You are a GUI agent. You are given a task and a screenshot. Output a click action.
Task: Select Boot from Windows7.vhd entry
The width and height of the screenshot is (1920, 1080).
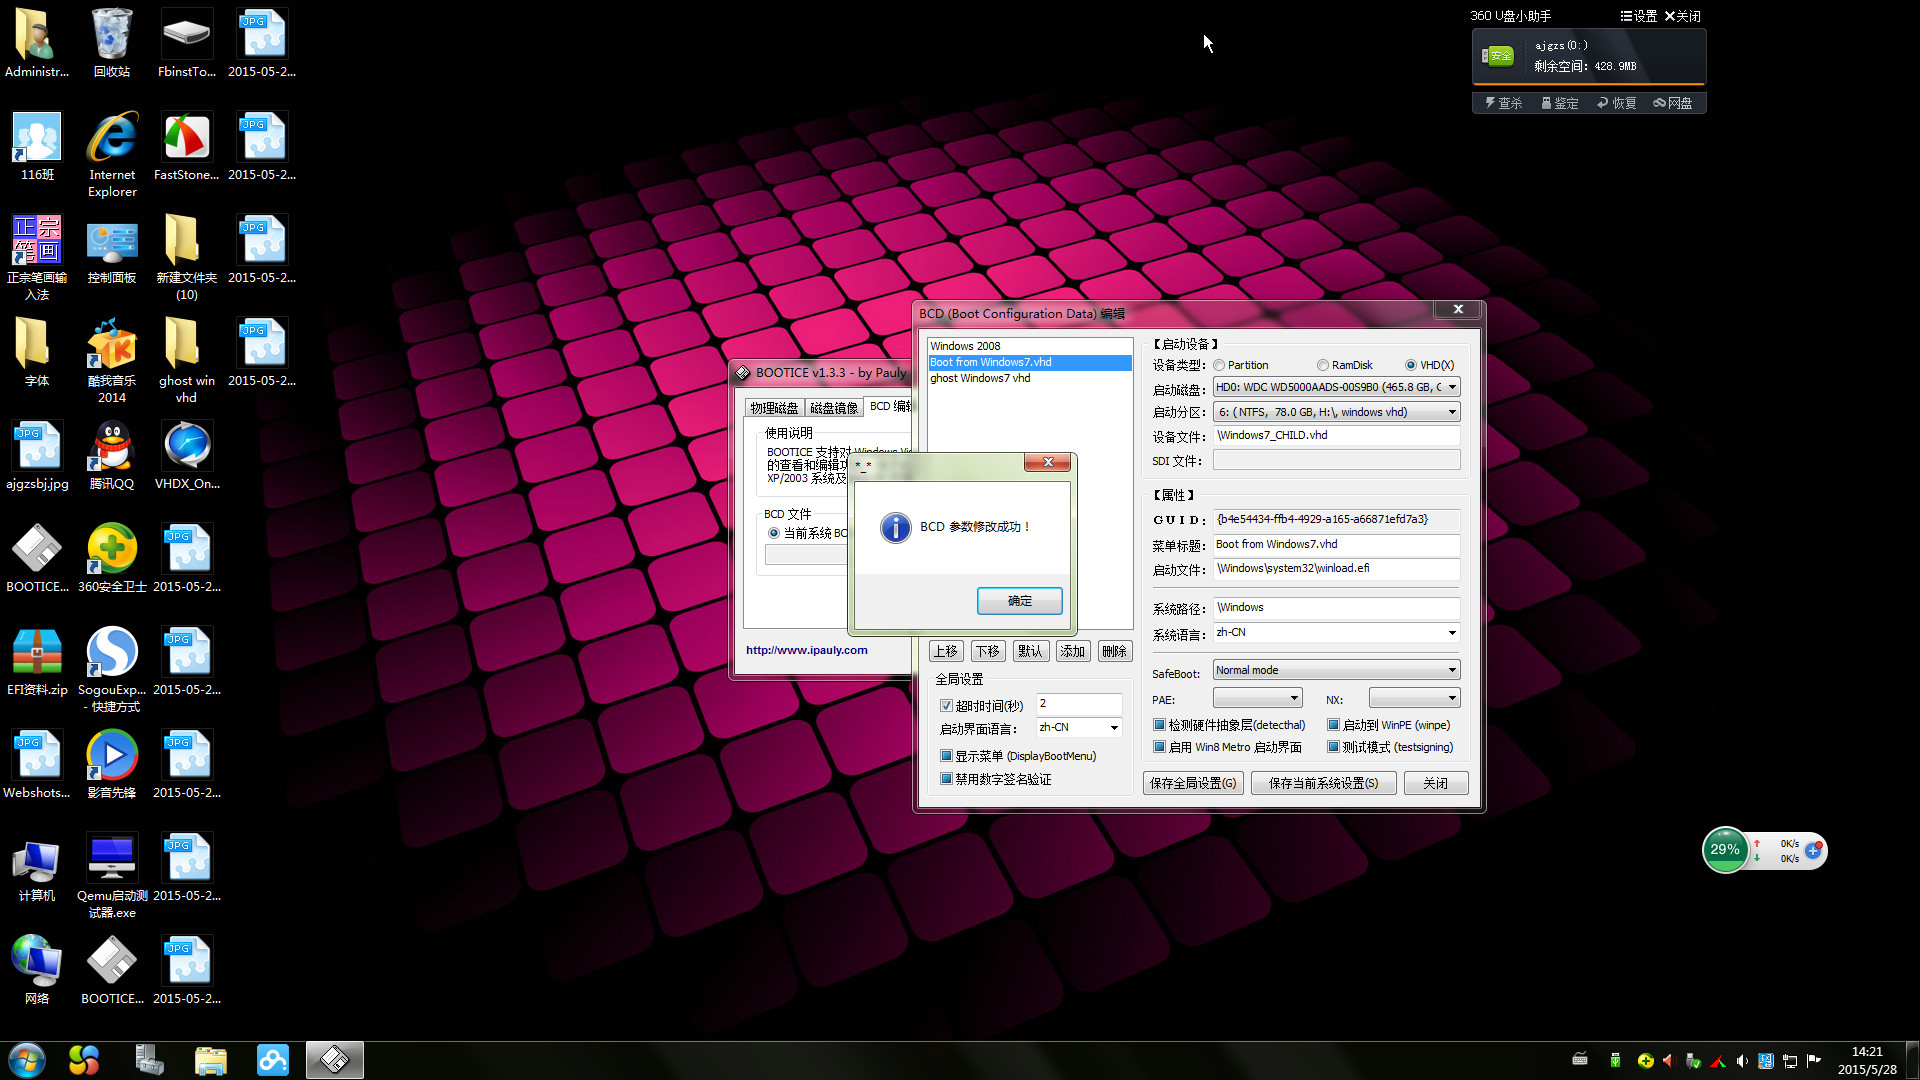tap(1029, 362)
